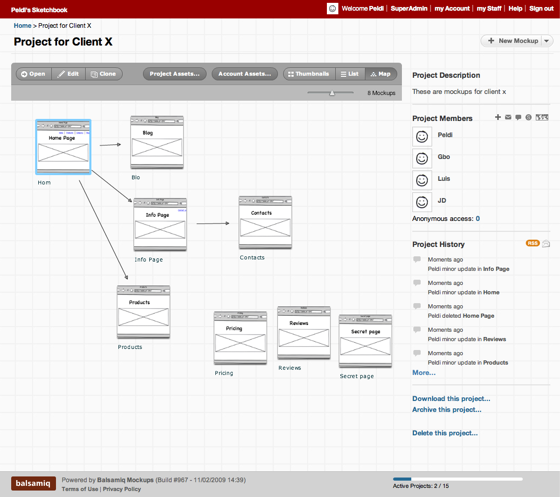Select the Contacts mockup thumbnail
Image resolution: width=560 pixels, height=497 pixels.
click(x=265, y=222)
